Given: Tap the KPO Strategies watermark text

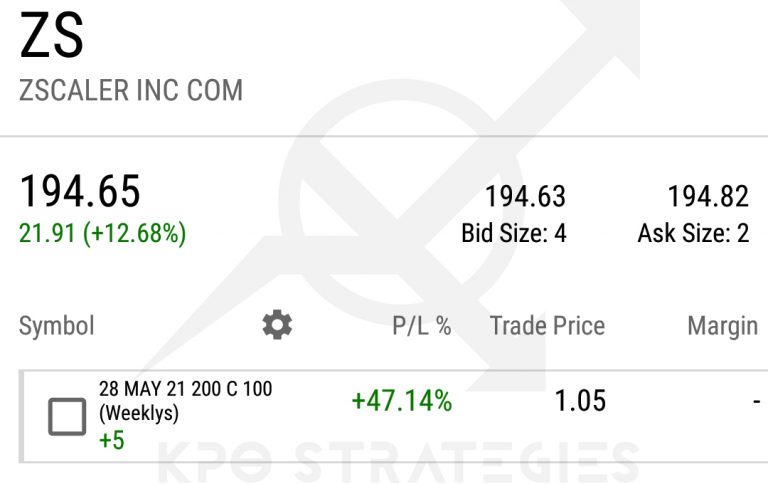Looking at the screenshot, I should 400,463.
